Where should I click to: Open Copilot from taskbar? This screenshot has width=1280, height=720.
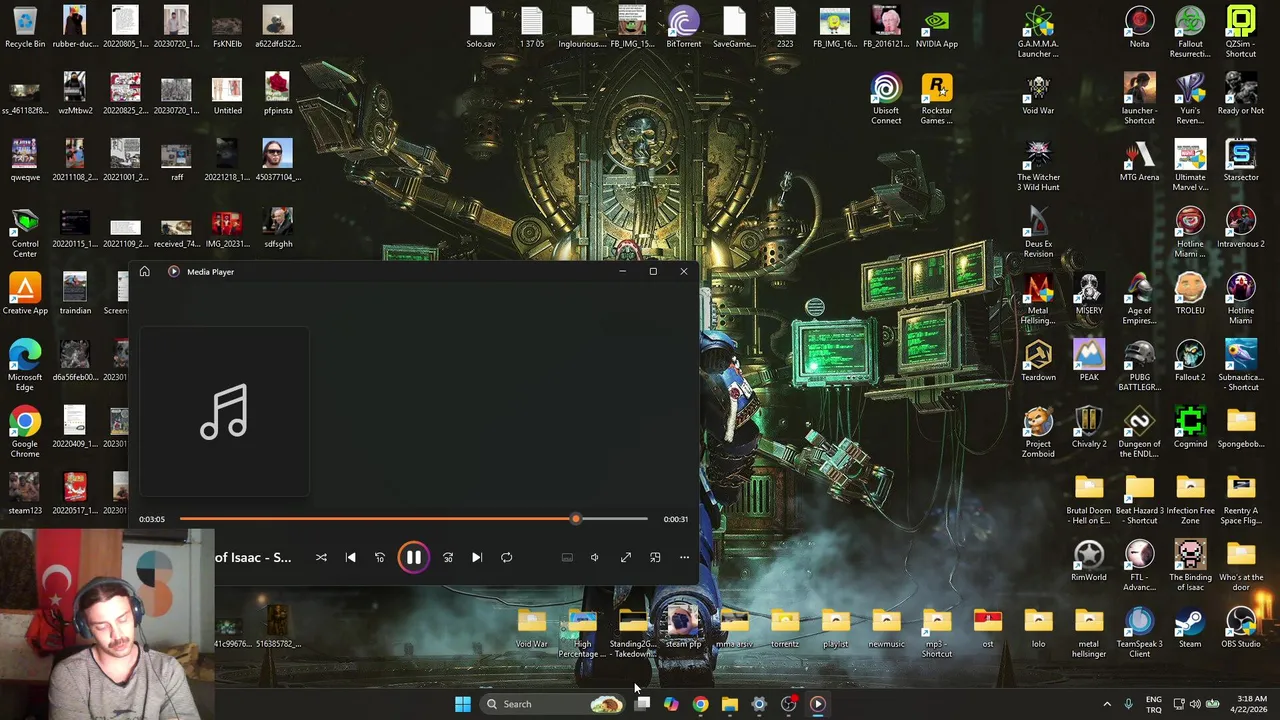[x=671, y=704]
